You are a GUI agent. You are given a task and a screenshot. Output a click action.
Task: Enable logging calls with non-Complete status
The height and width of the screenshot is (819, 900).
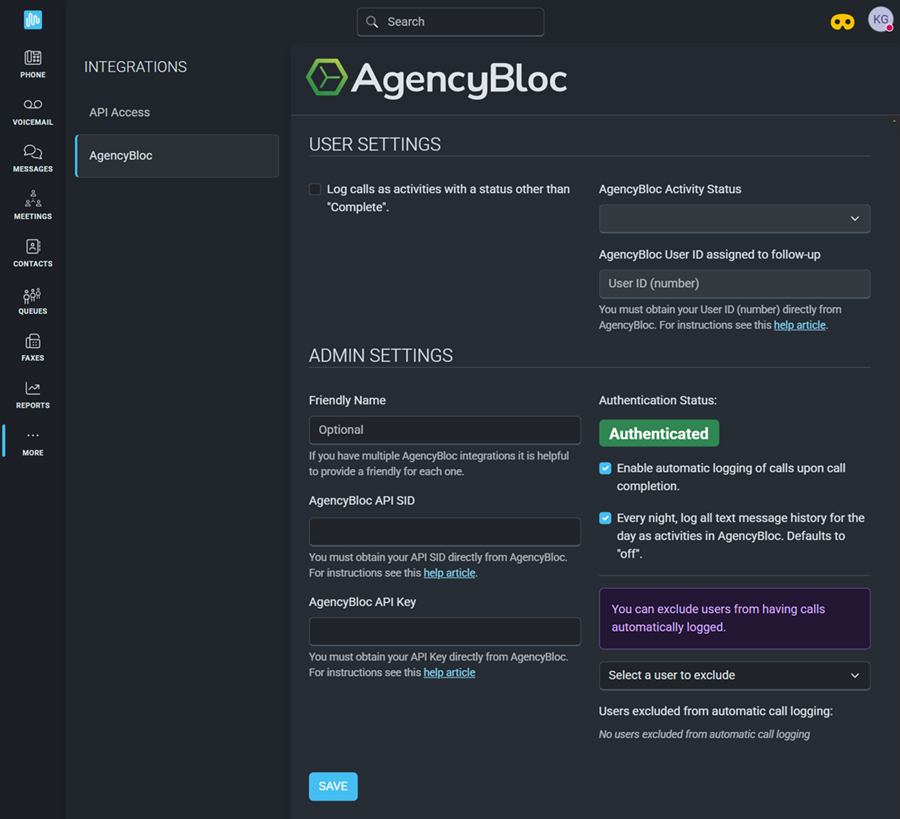(315, 189)
